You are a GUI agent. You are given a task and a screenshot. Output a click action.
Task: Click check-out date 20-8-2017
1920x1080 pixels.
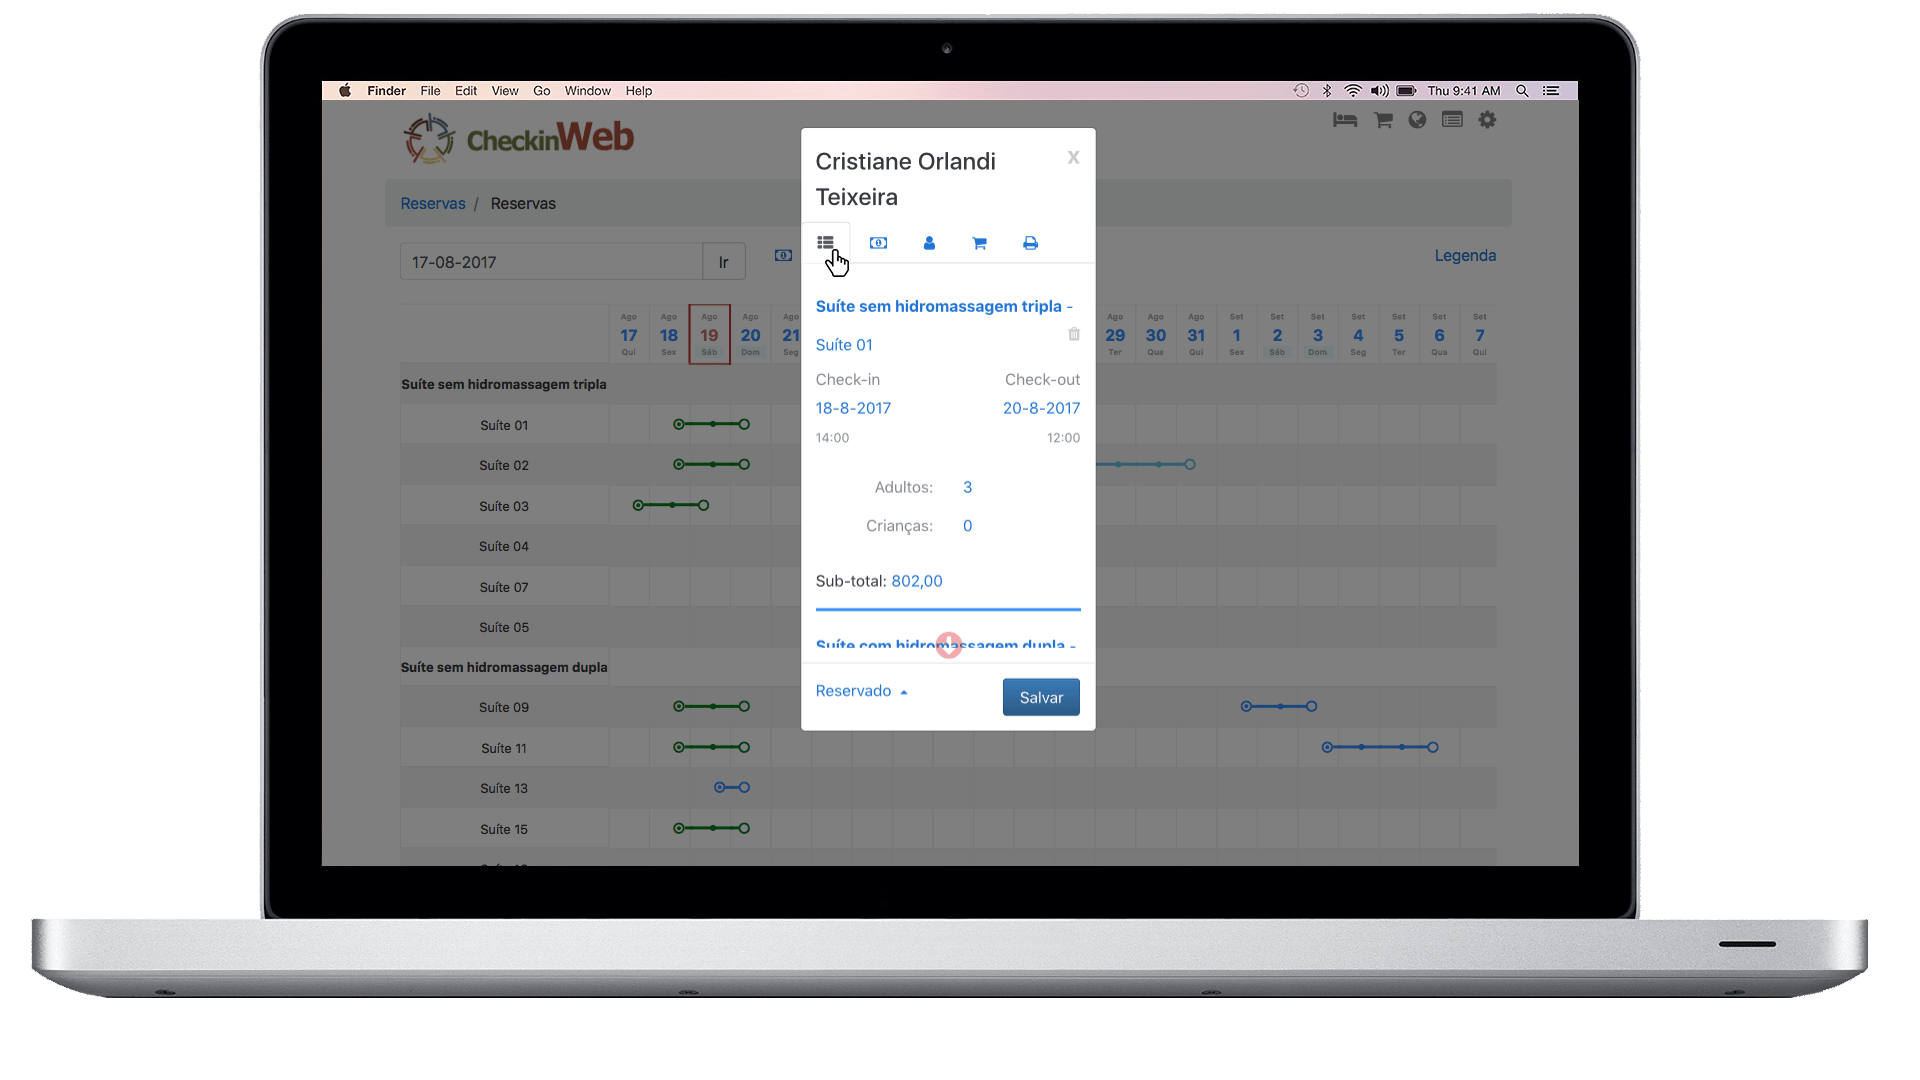(x=1041, y=408)
